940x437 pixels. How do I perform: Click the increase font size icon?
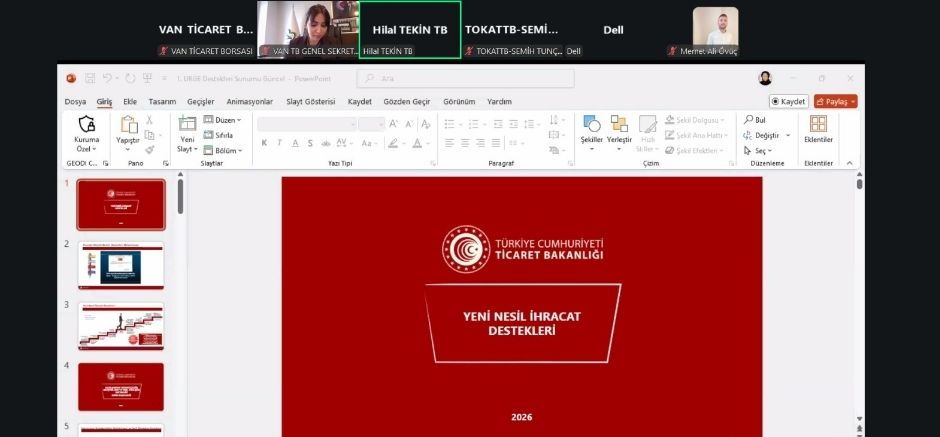tap(393, 124)
